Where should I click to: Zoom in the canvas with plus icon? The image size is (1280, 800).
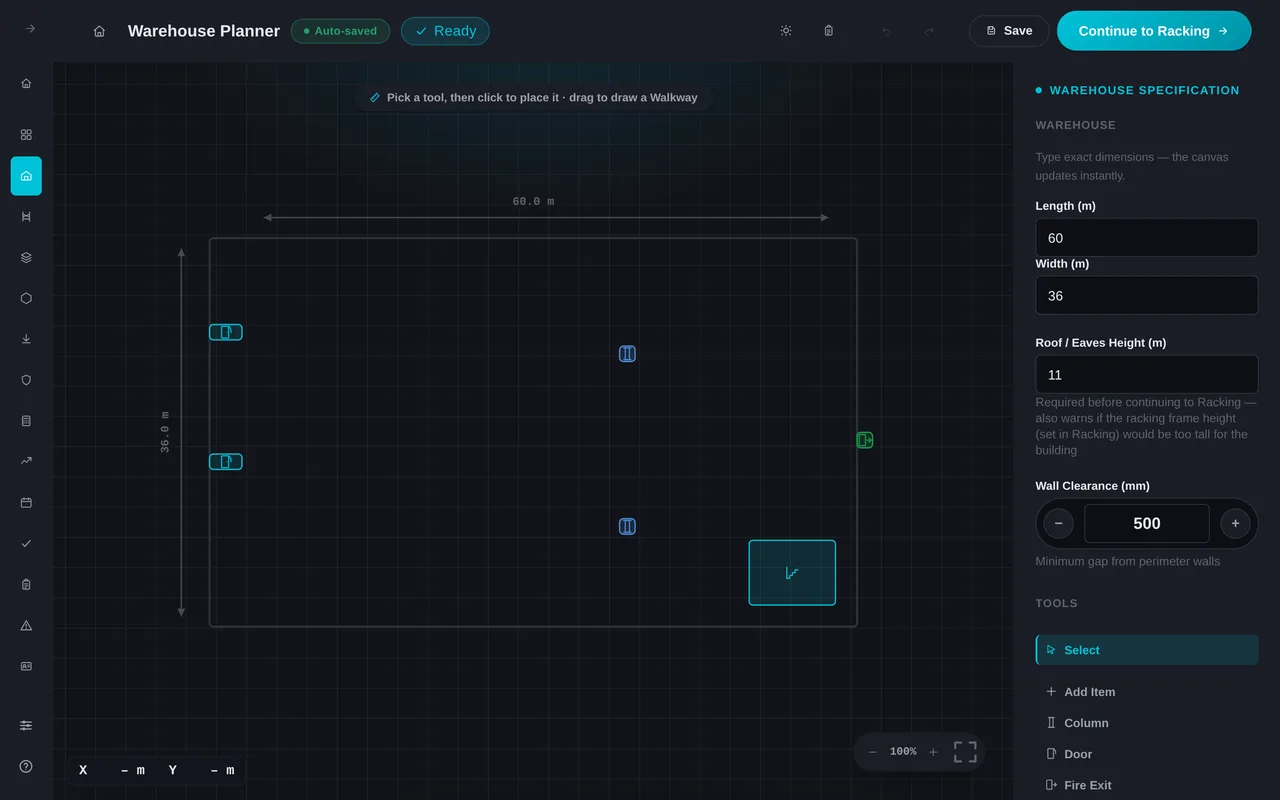[933, 752]
